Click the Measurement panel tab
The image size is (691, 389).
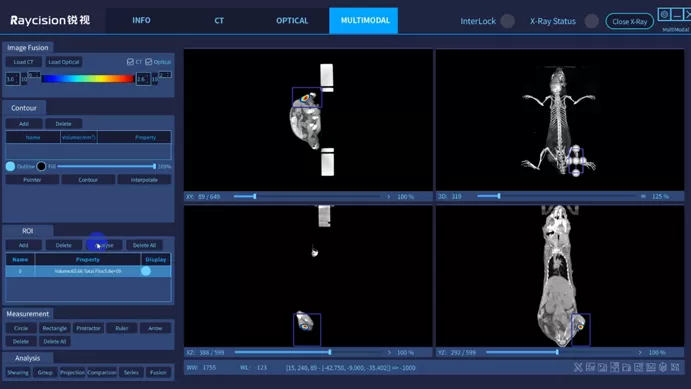(28, 314)
